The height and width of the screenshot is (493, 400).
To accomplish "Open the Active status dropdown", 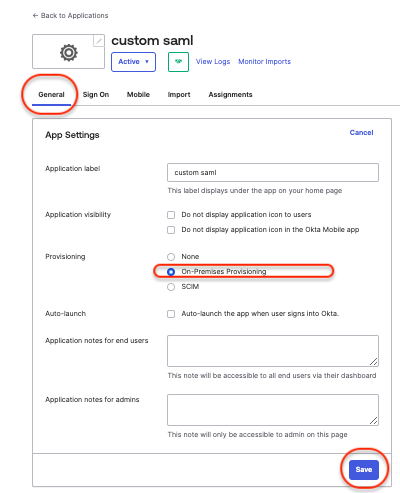I will pos(133,62).
